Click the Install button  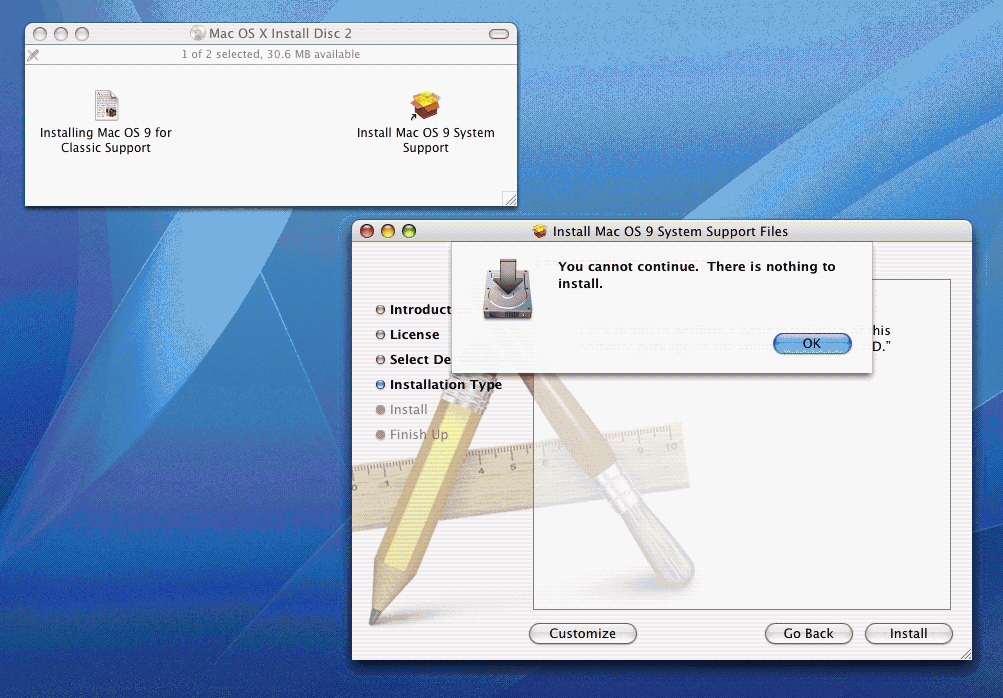click(908, 633)
